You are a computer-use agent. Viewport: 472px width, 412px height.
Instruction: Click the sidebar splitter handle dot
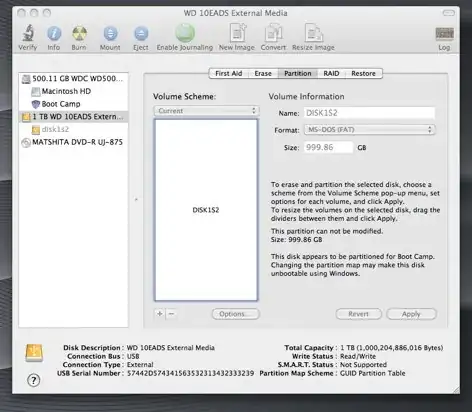pos(136,199)
